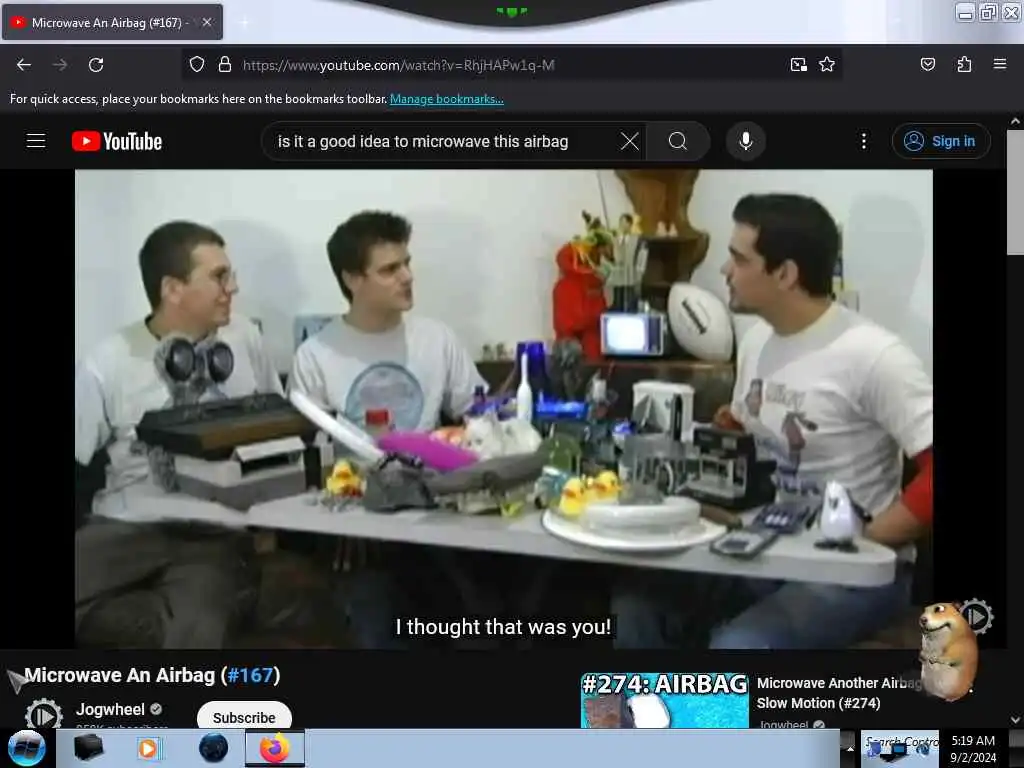The image size is (1024, 768).
Task: Bookmark this page with the star icon
Action: point(827,65)
